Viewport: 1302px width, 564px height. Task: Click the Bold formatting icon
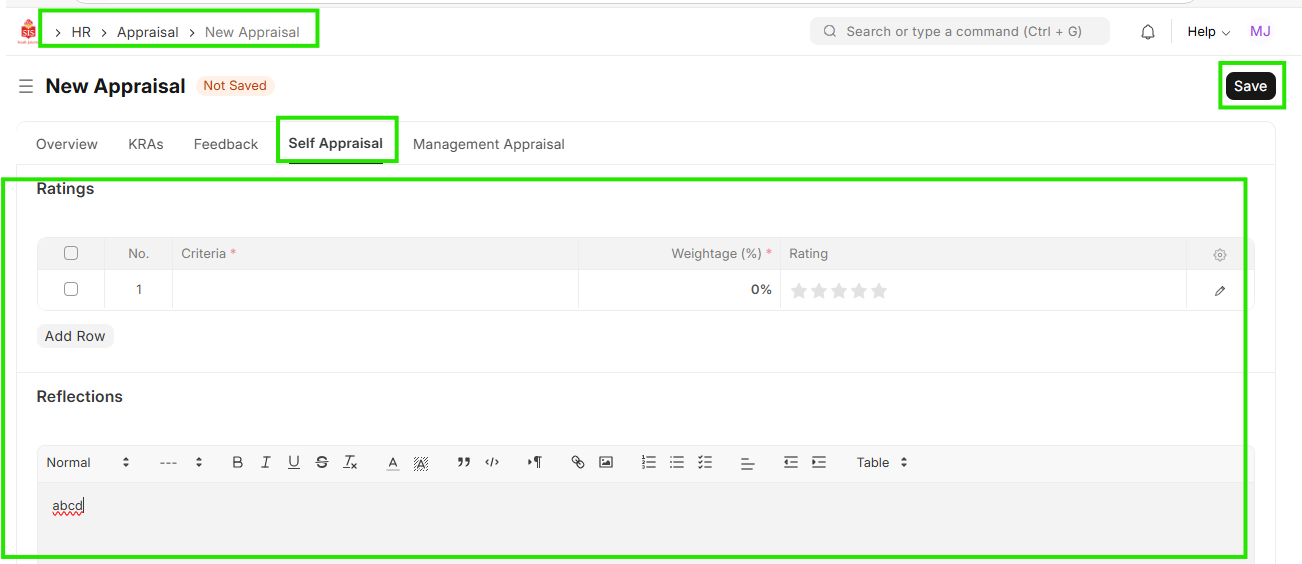point(238,462)
